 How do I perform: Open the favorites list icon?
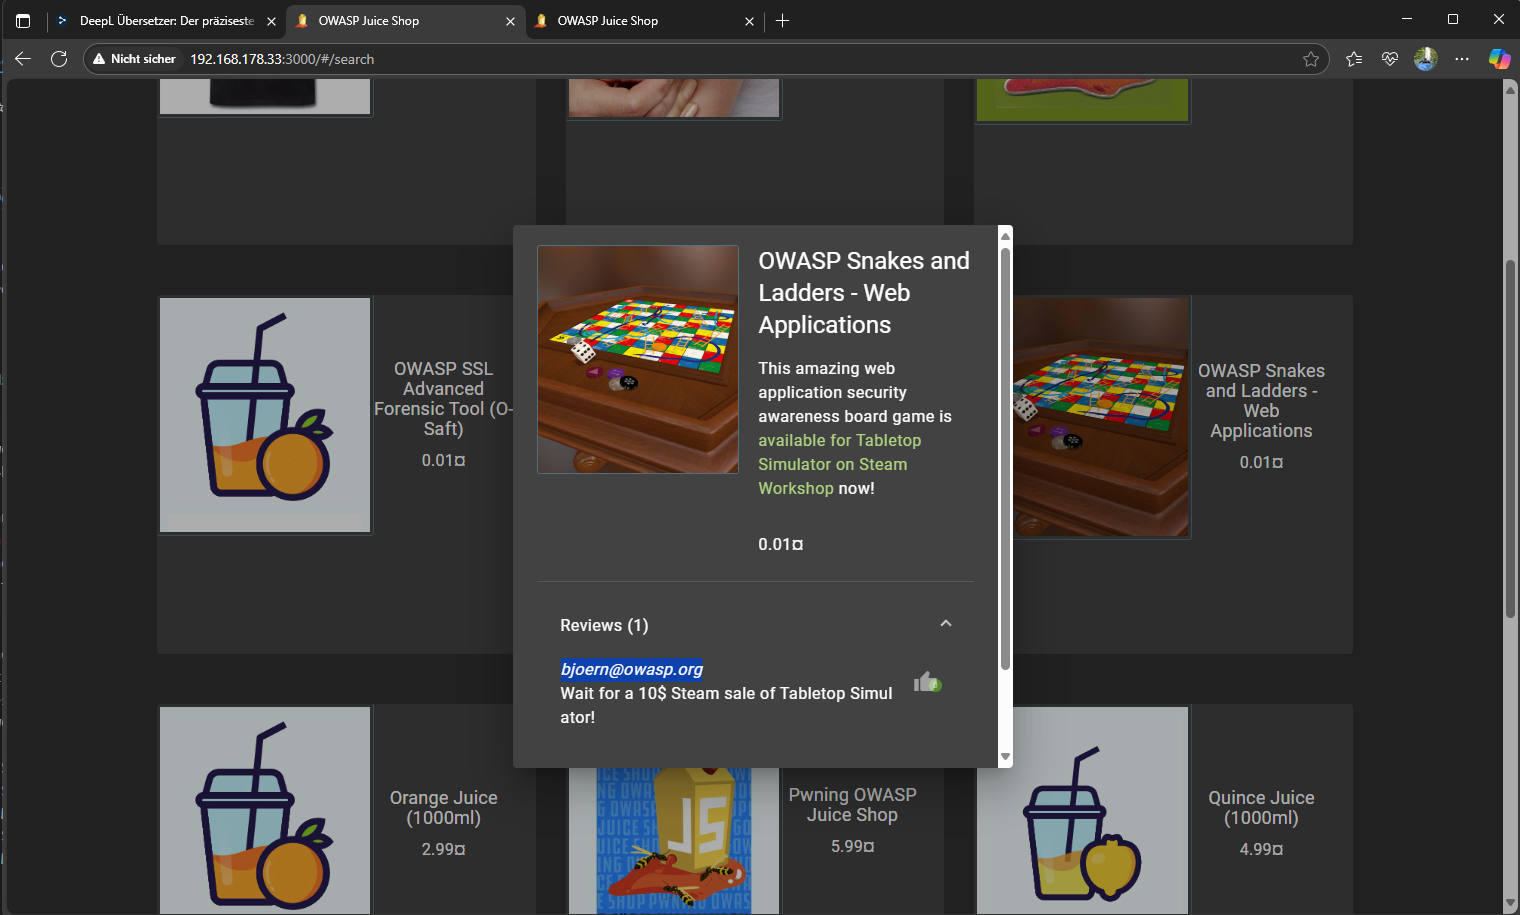tap(1354, 59)
